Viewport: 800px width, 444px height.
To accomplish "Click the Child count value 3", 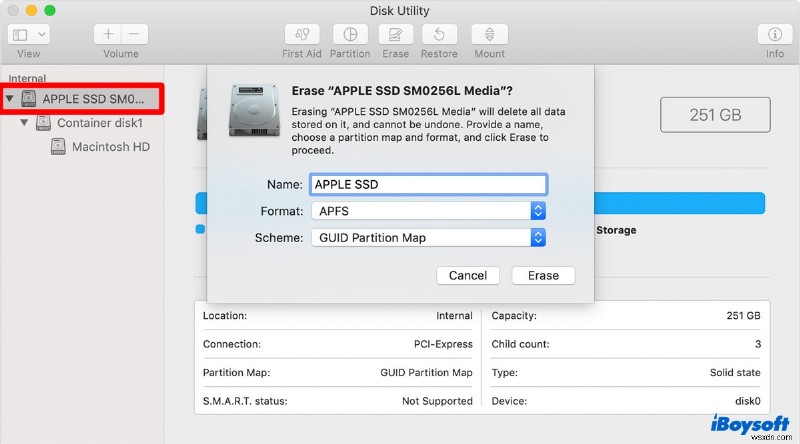I will [x=758, y=344].
